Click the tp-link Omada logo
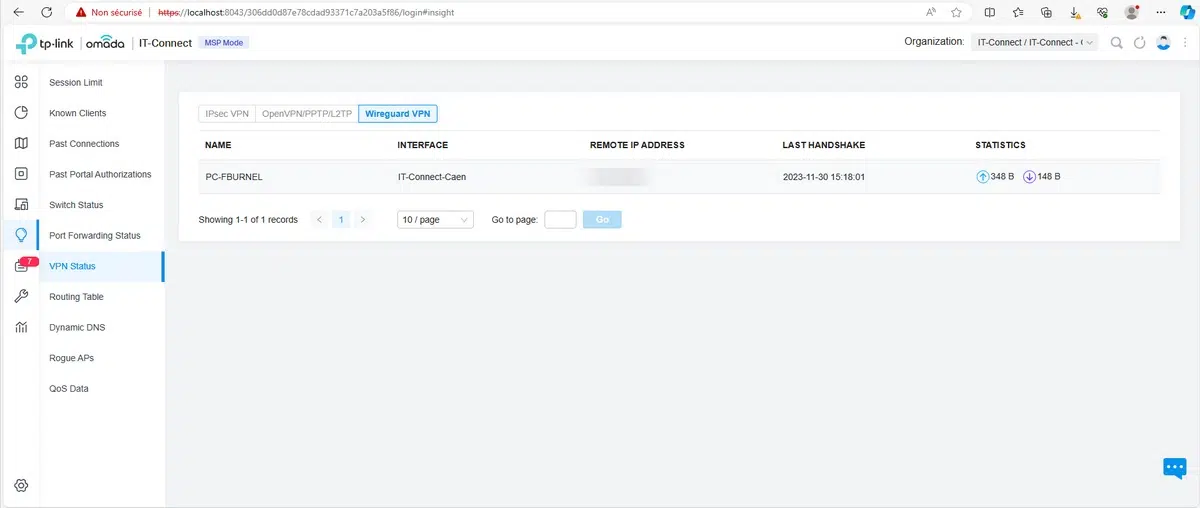Image resolution: width=1200 pixels, height=508 pixels. pos(70,43)
